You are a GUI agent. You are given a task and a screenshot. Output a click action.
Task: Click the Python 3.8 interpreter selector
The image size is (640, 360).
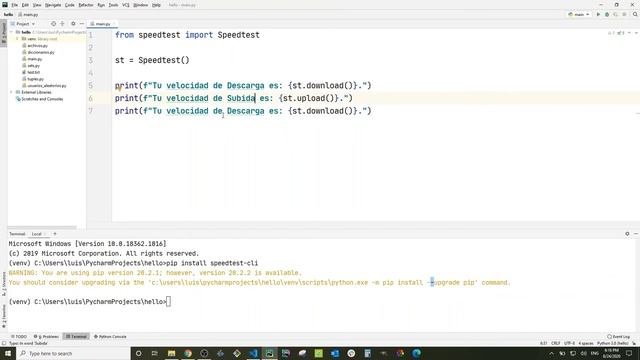pyautogui.click(x=613, y=343)
